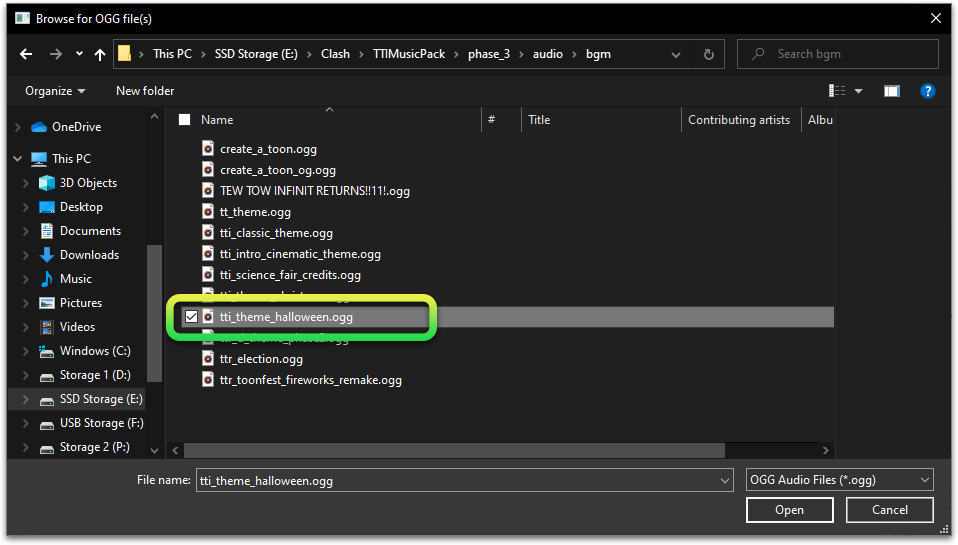
Task: Select ttr_toonfest_fireworks_remake.ogg file
Action: 311,380
